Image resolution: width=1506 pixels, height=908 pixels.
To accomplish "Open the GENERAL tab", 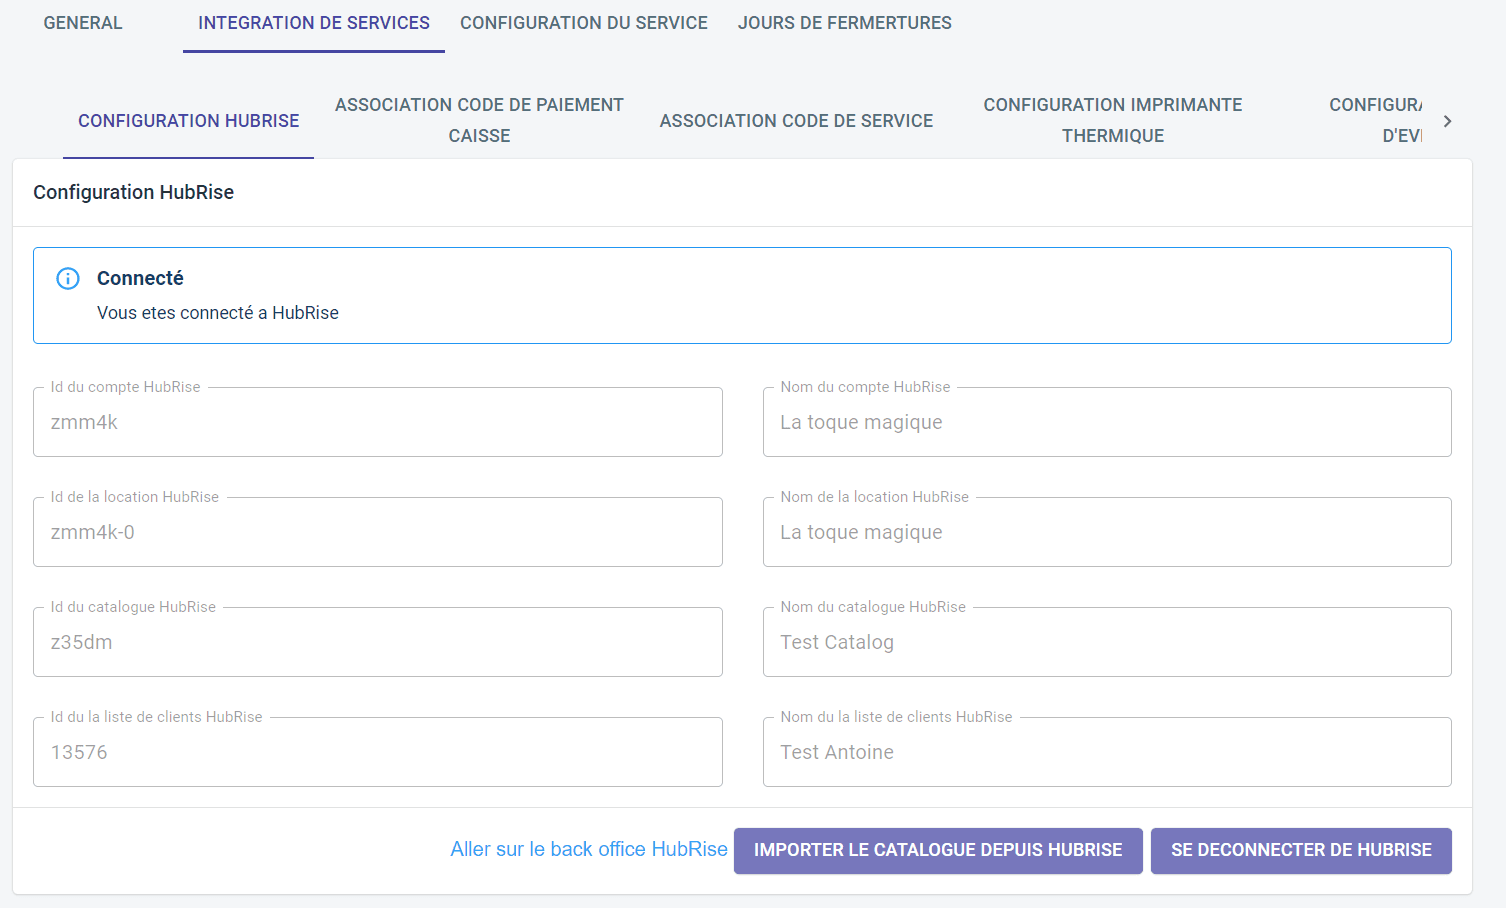I will [x=83, y=23].
